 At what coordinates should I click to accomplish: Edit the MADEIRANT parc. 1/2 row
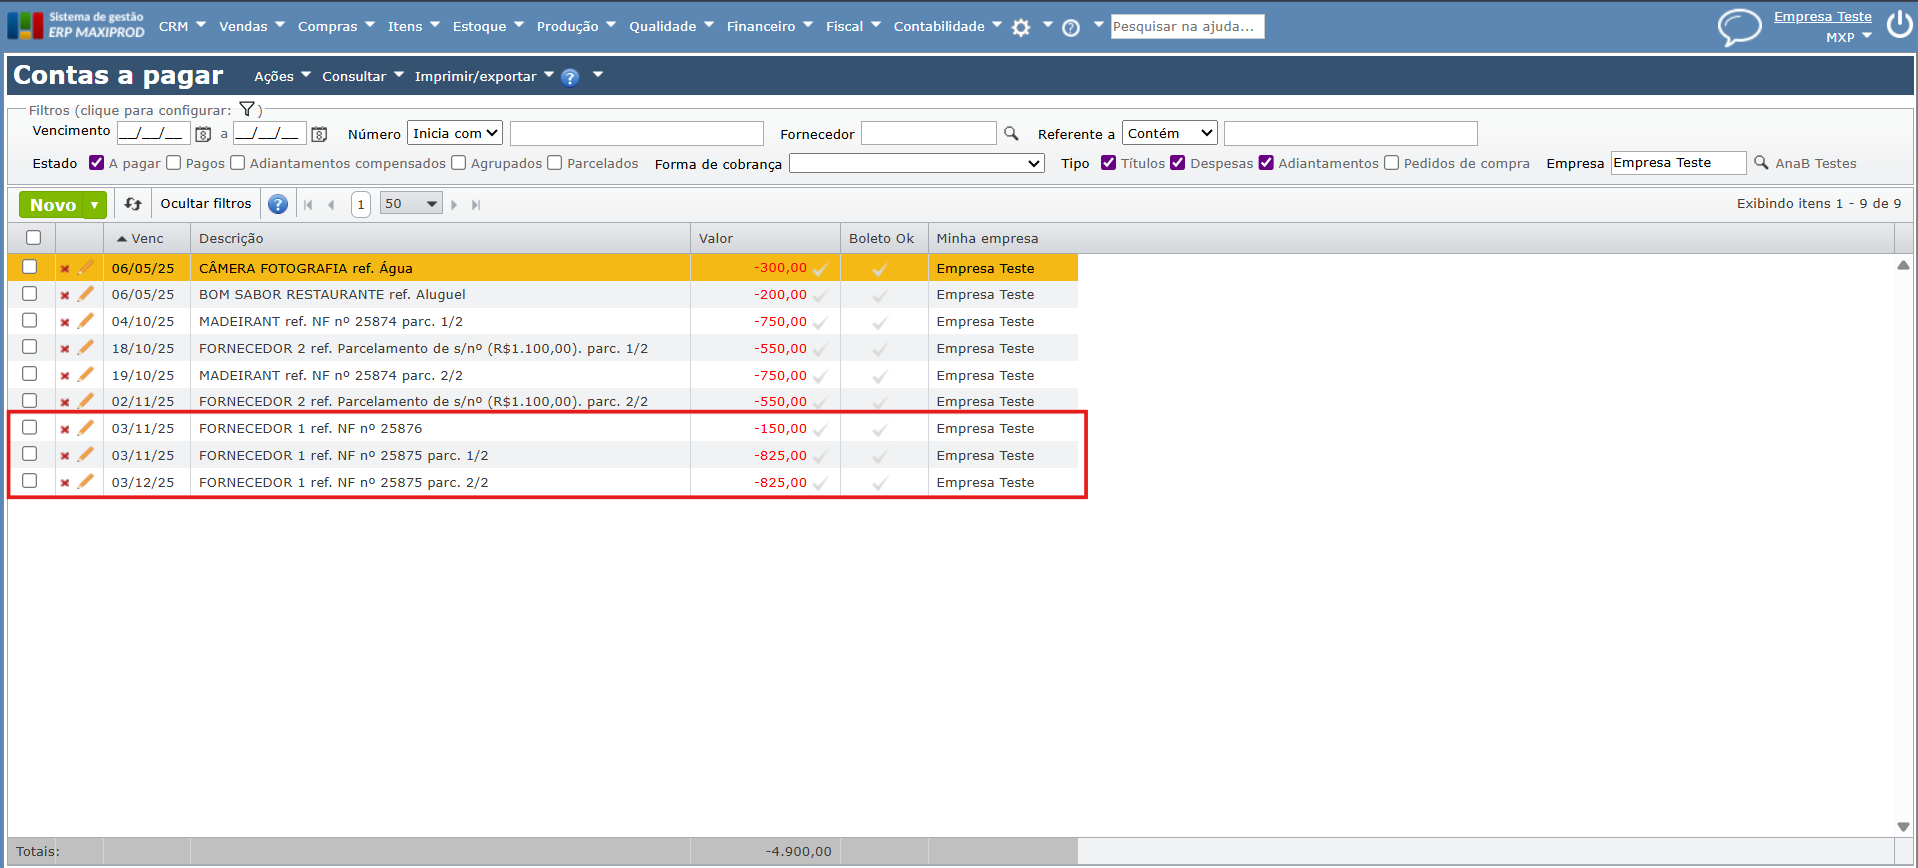click(x=86, y=321)
